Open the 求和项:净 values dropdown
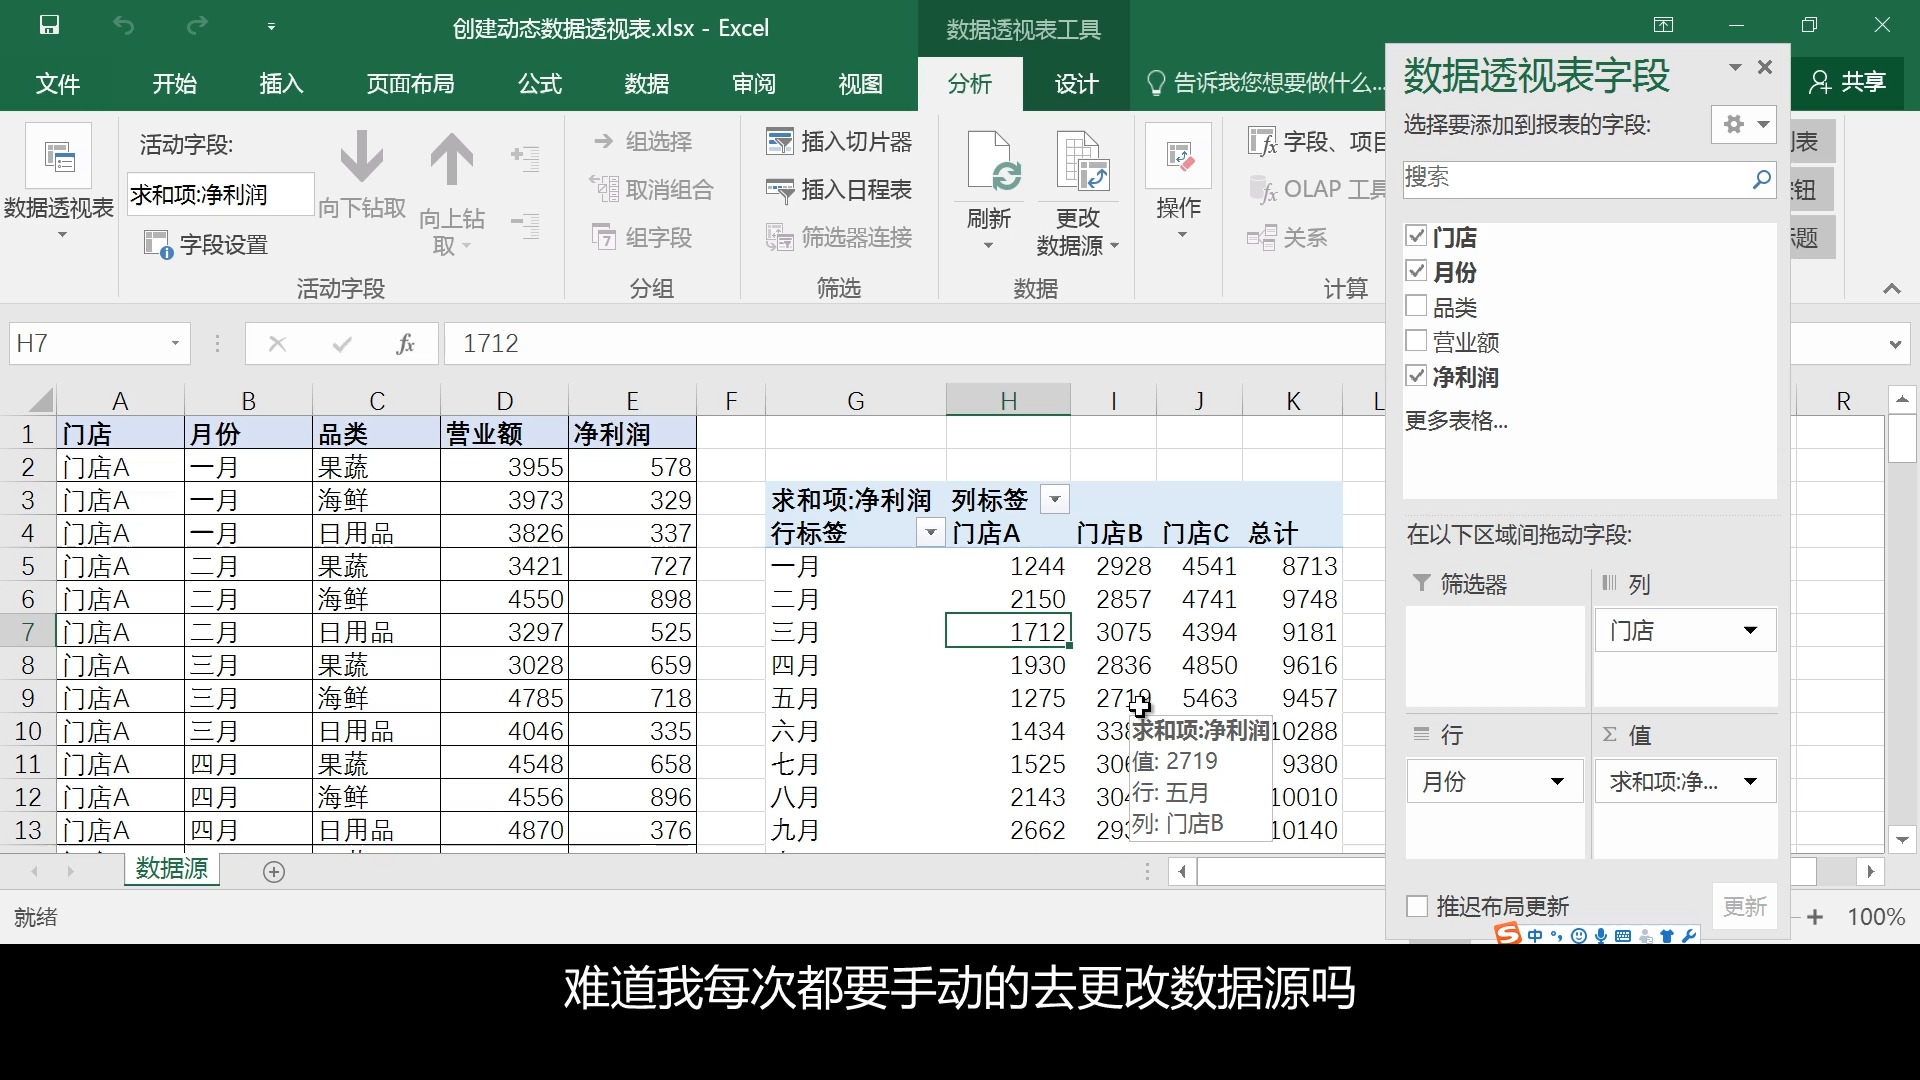Screen dimensions: 1920x1080 [x=1752, y=781]
